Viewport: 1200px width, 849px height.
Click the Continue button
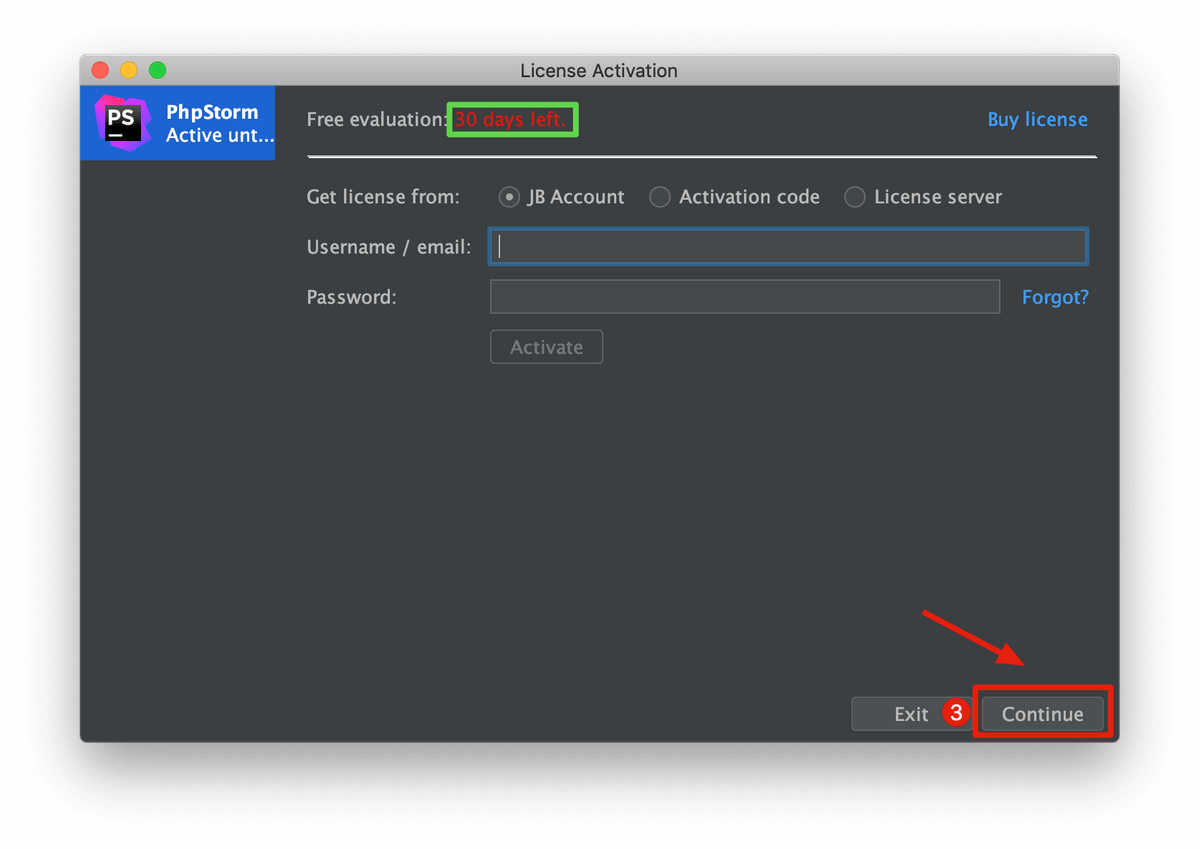[x=1042, y=714]
